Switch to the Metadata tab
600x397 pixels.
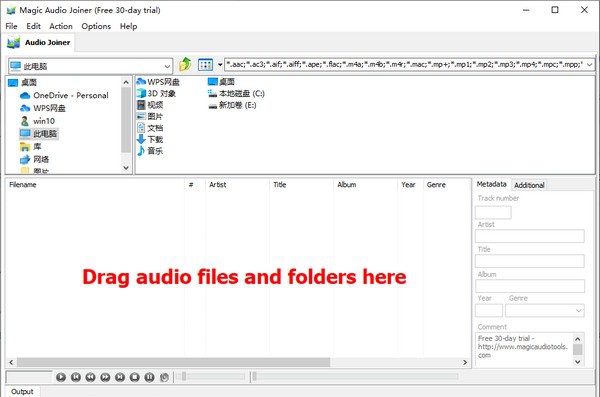491,184
